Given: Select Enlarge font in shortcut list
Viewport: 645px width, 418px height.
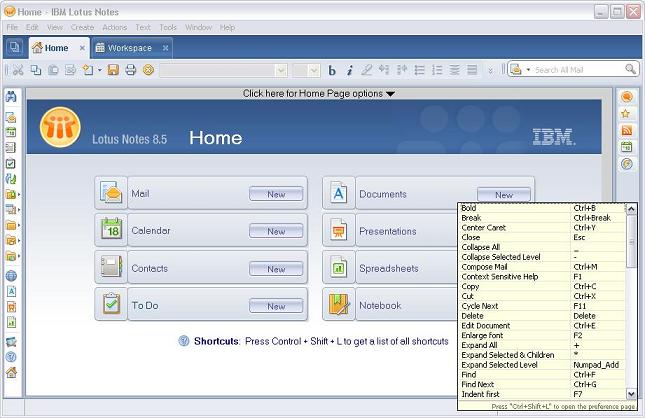Looking at the screenshot, I should pos(542,335).
